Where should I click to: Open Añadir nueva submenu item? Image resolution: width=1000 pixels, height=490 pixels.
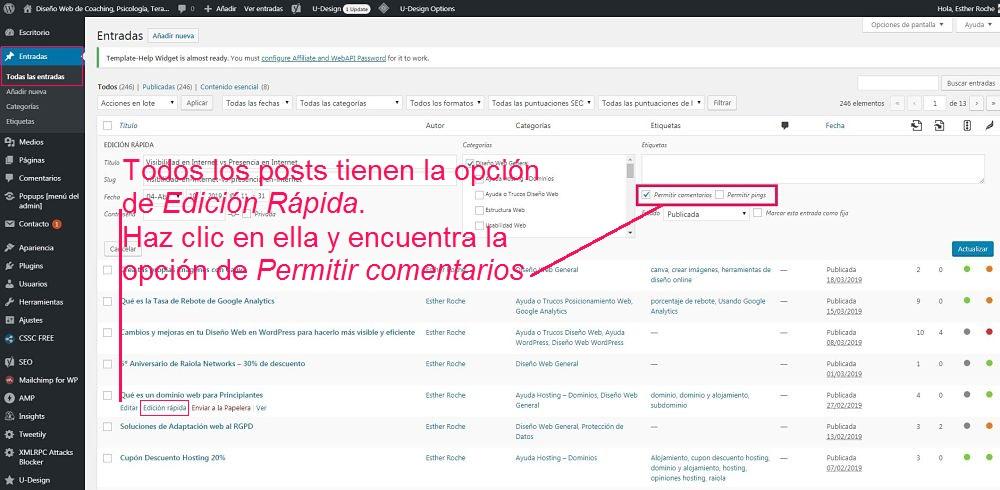tap(26, 92)
